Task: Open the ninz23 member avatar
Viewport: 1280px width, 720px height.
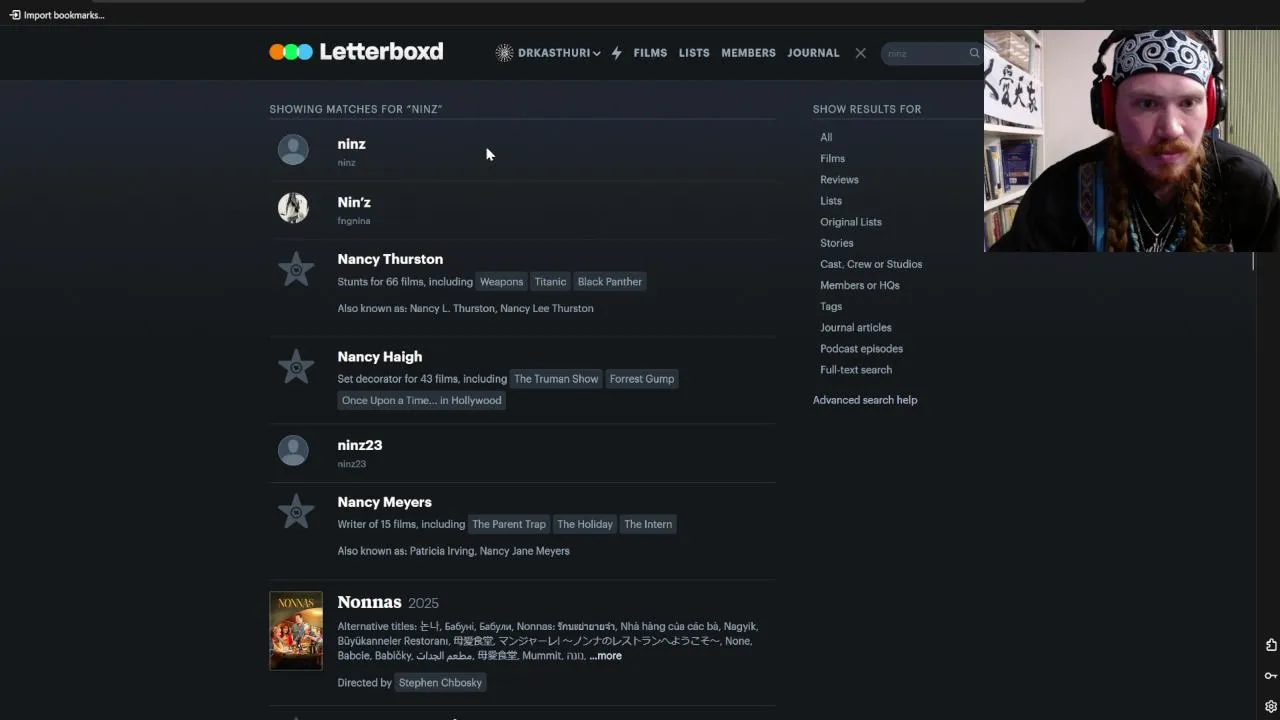Action: (293, 451)
